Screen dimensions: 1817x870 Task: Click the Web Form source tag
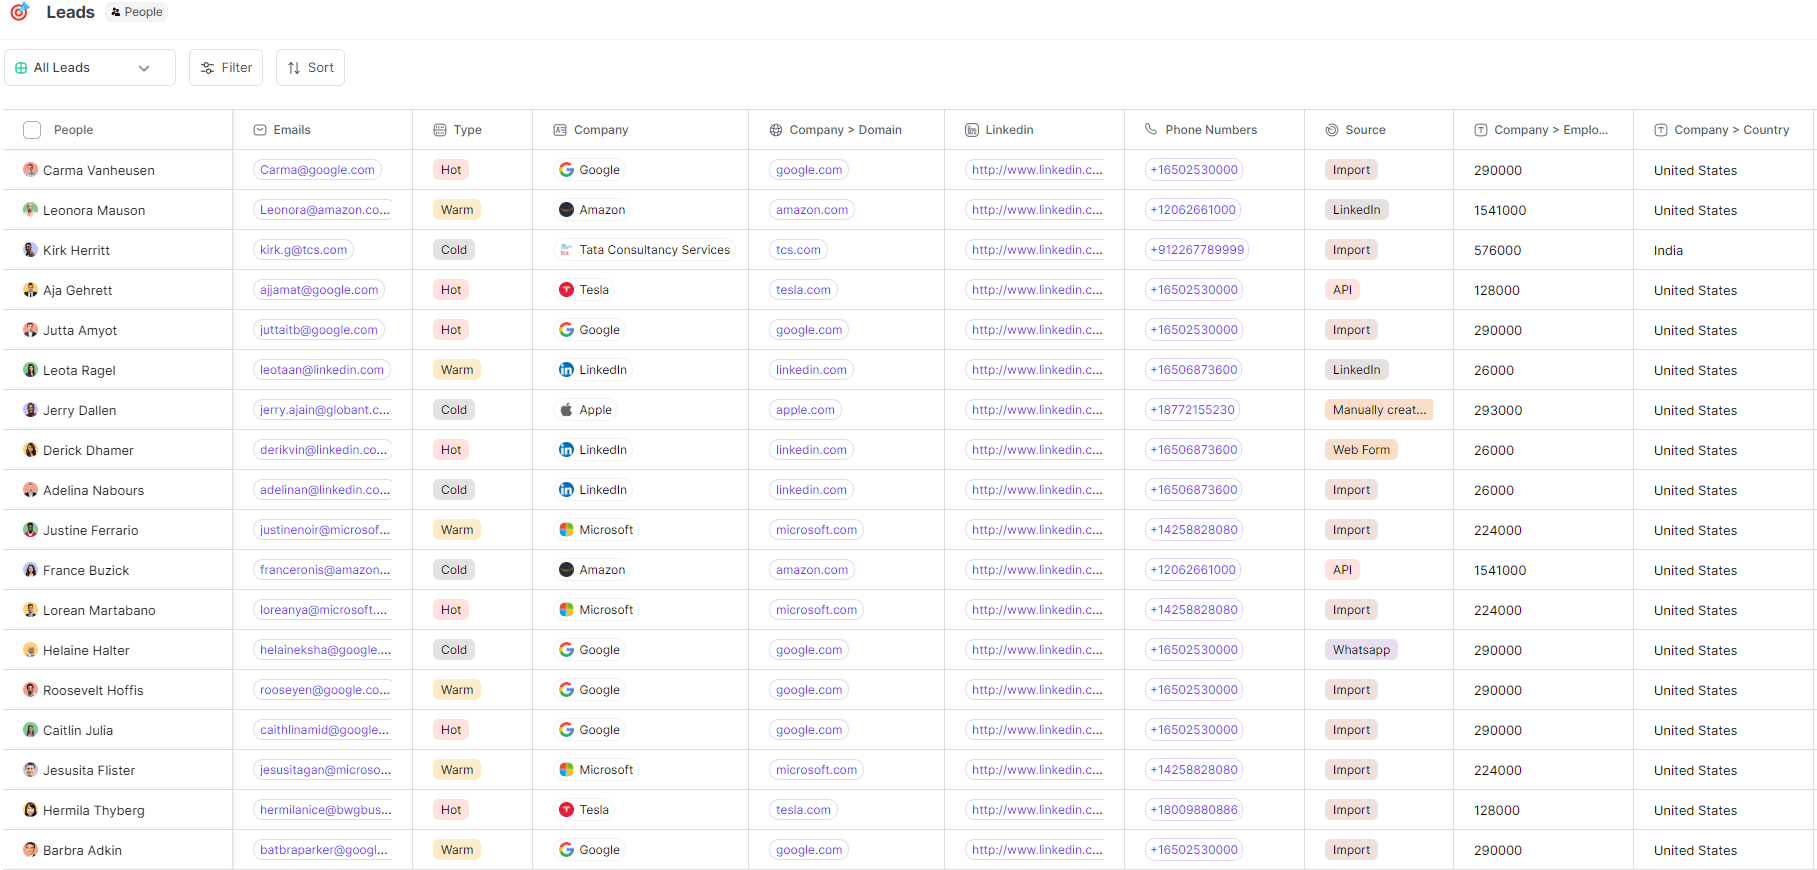pos(1361,450)
